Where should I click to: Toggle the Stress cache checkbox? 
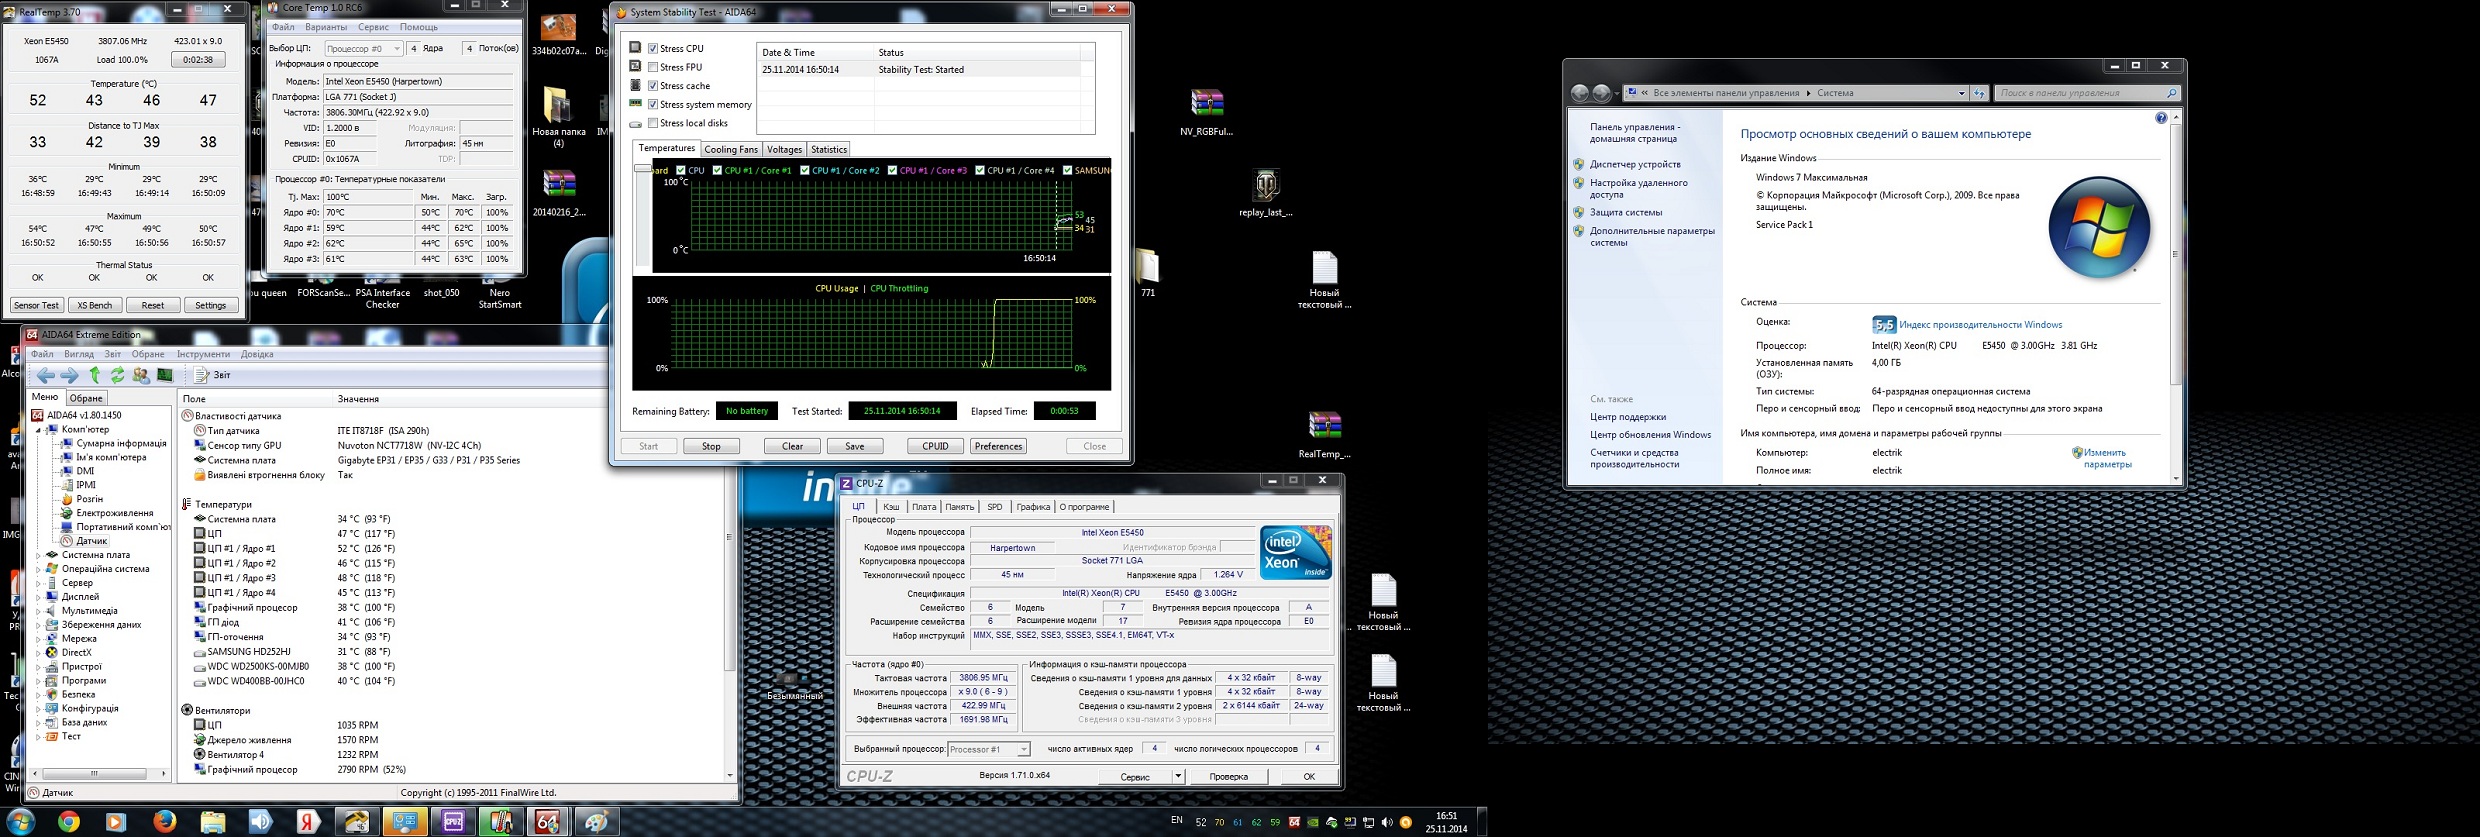(653, 86)
